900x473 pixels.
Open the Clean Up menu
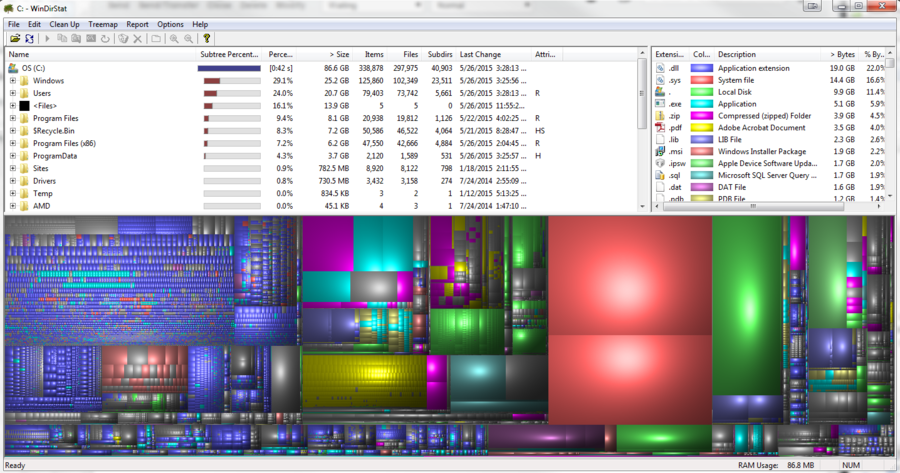pyautogui.click(x=65, y=24)
